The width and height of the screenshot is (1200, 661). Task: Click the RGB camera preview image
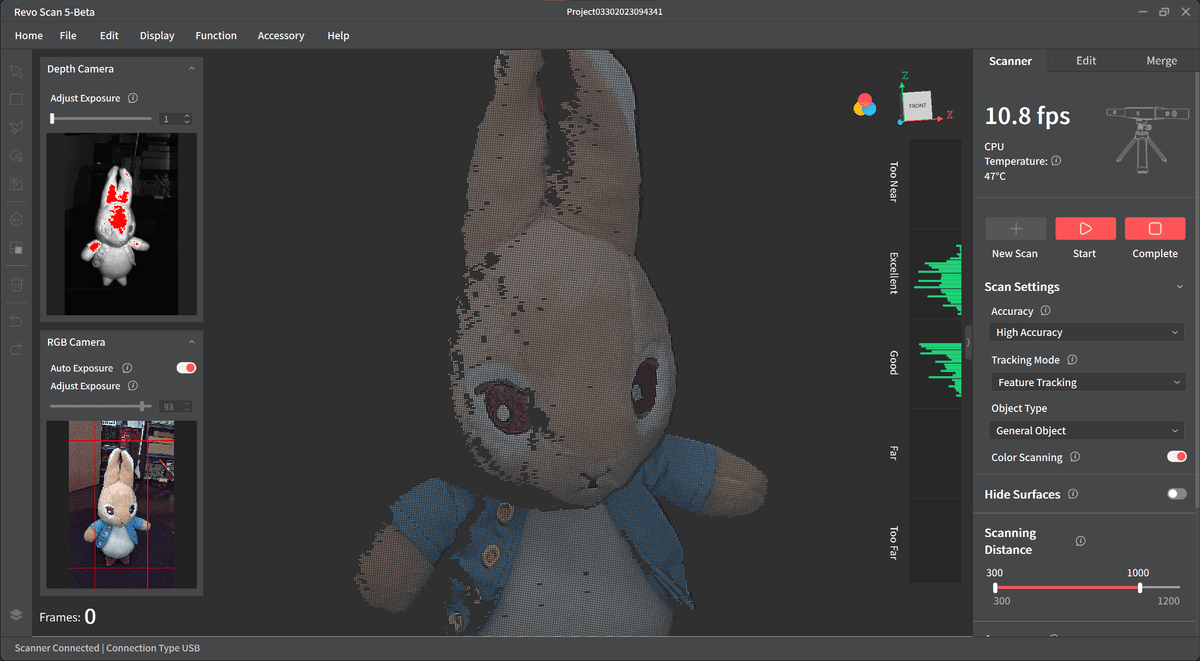(x=121, y=504)
